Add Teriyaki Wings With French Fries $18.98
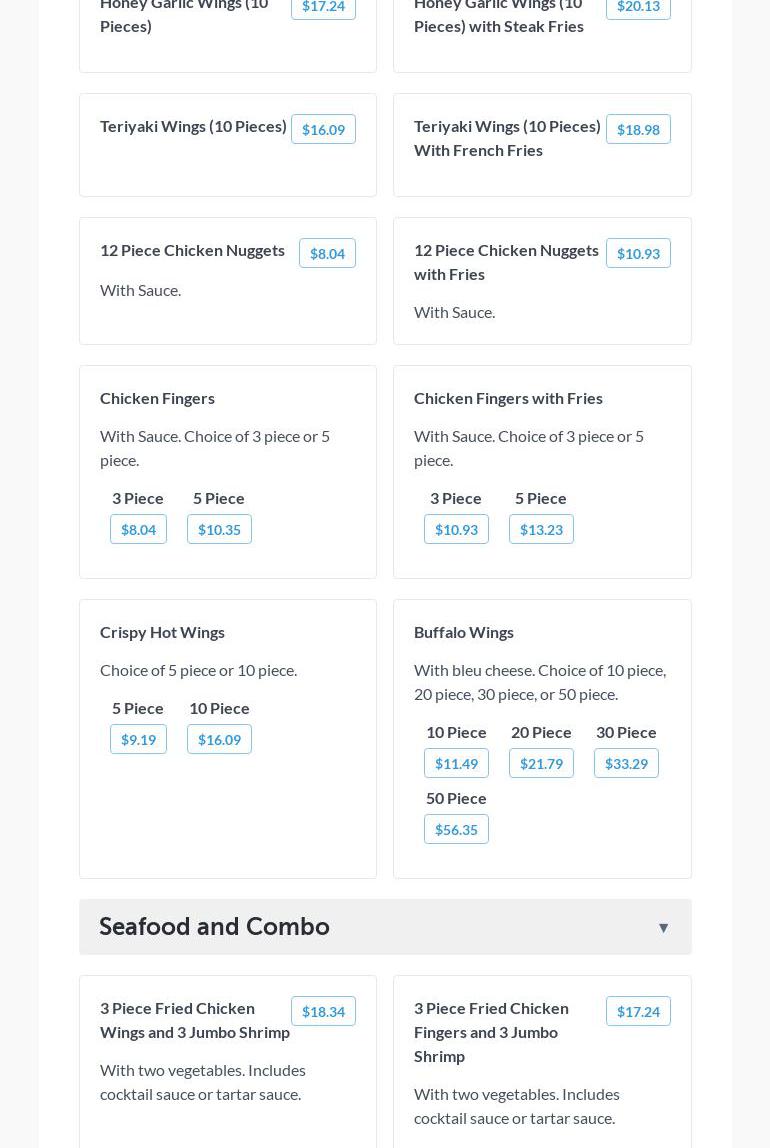This screenshot has height=1148, width=770. [x=638, y=129]
